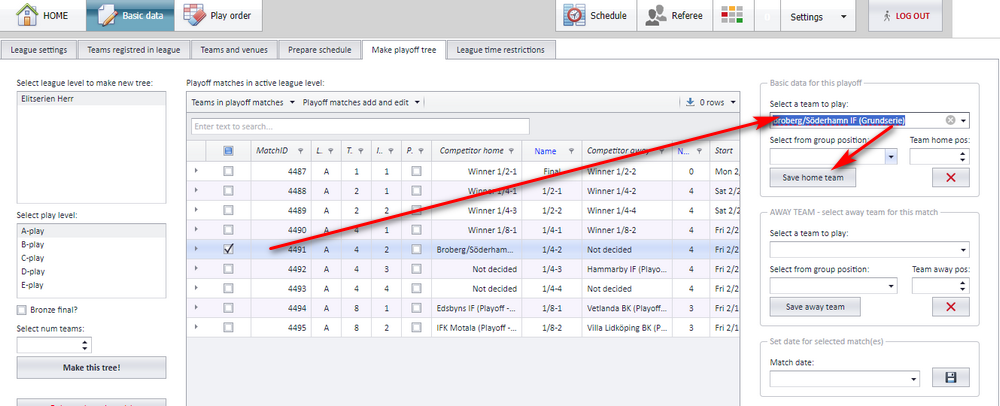The image size is (1000, 406).
Task: Click the colored grid icon button
Action: 732,16
